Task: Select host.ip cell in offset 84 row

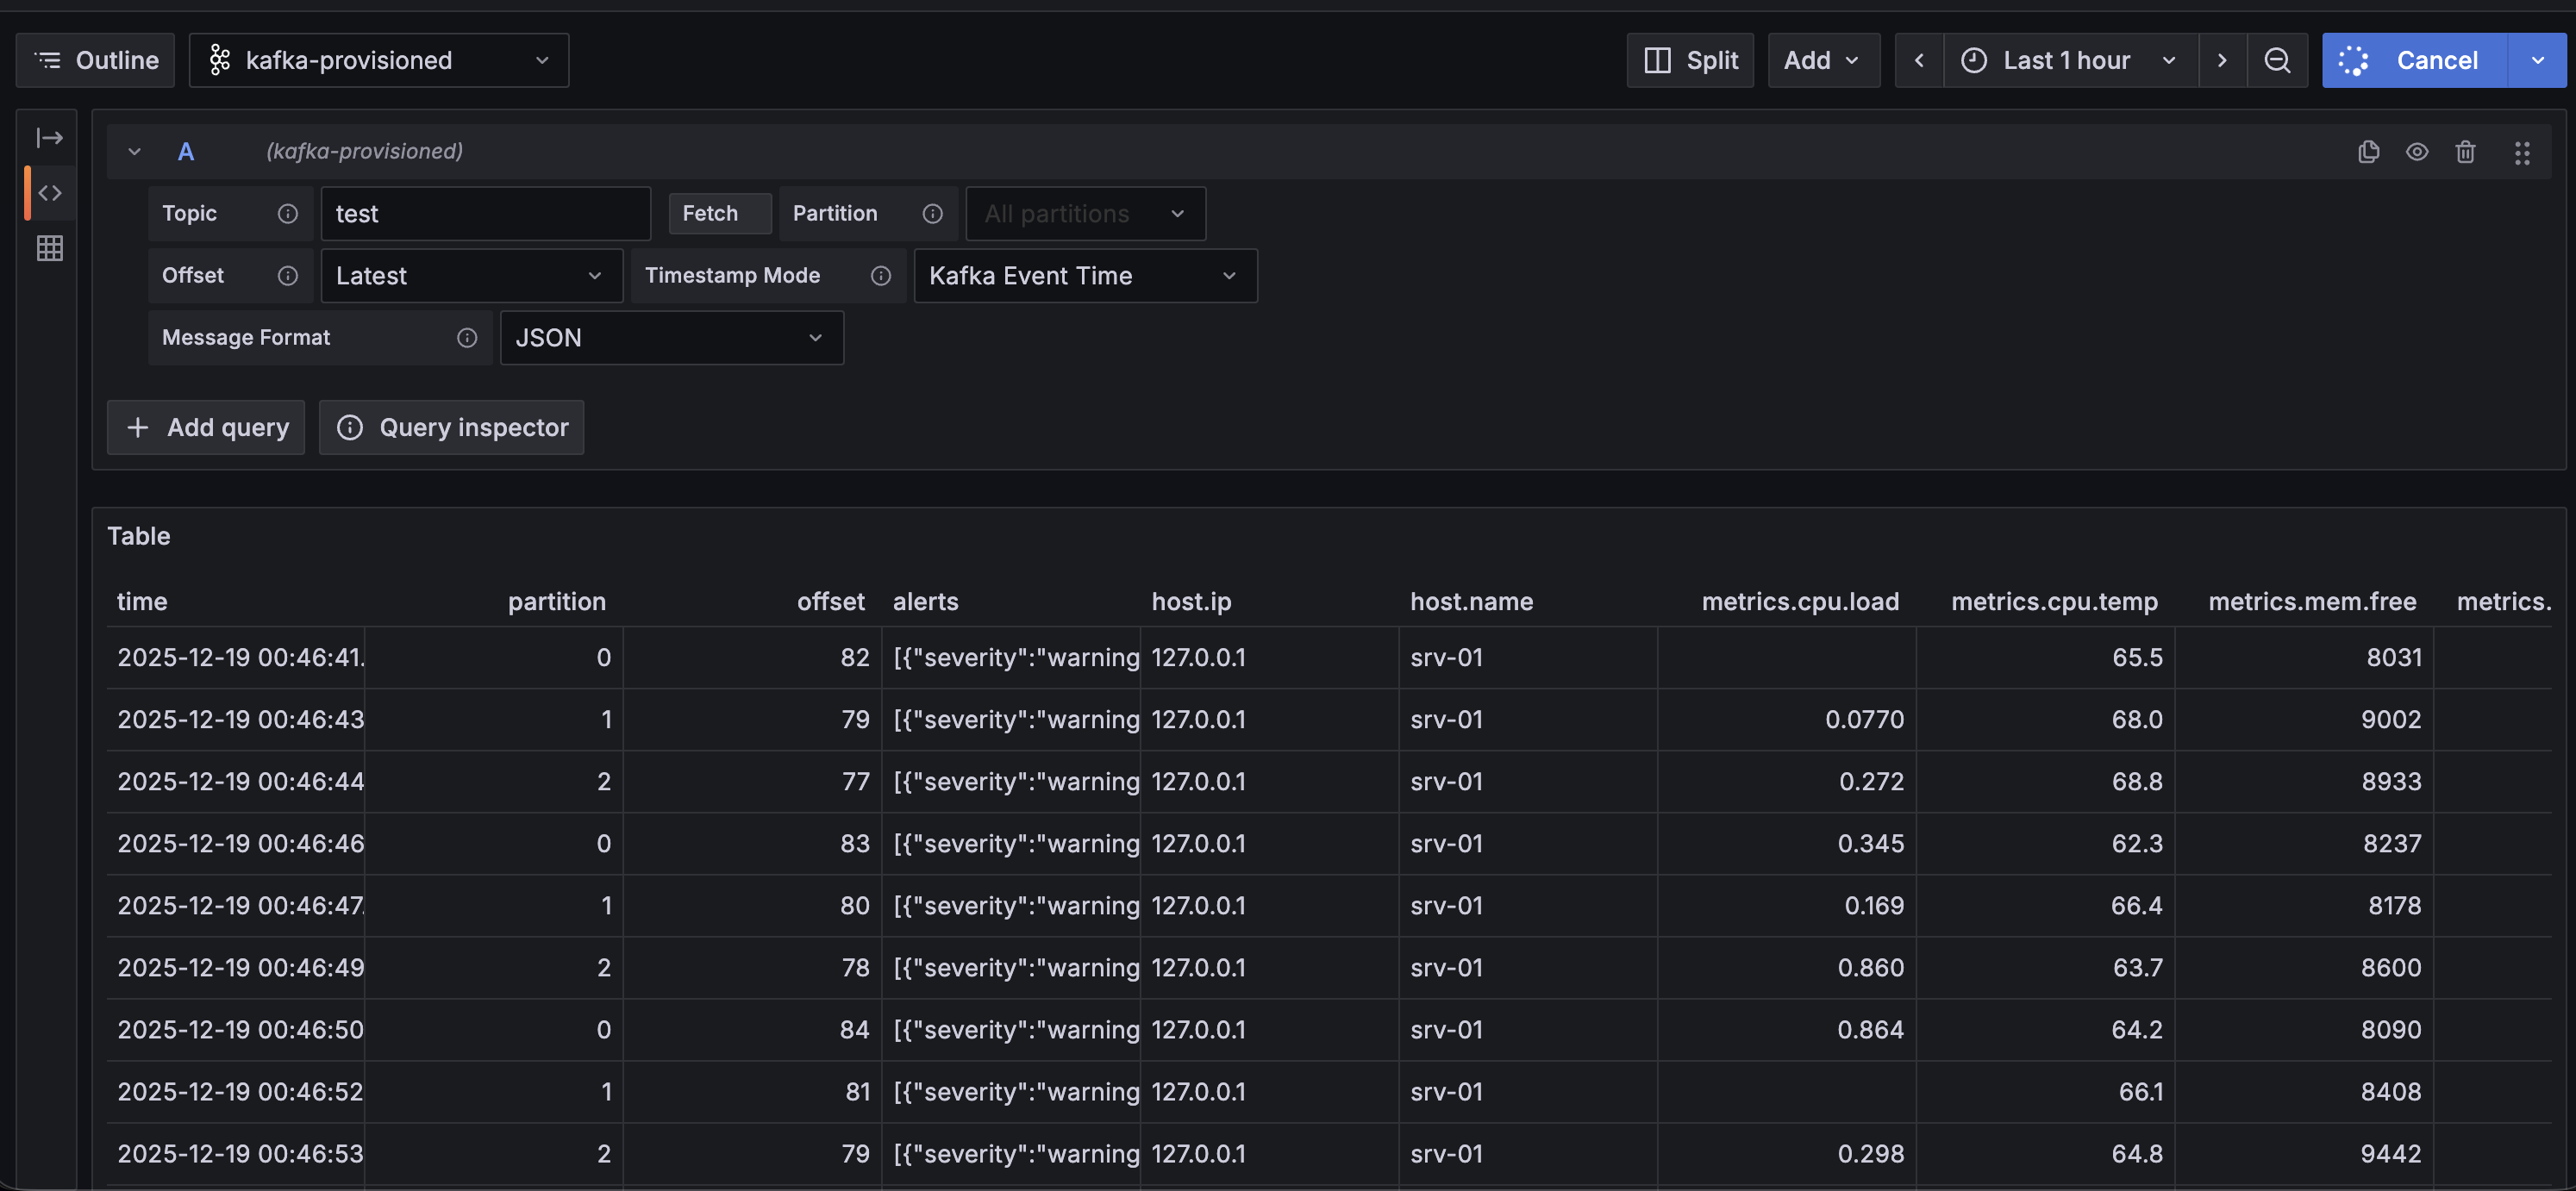Action: [x=1270, y=1029]
